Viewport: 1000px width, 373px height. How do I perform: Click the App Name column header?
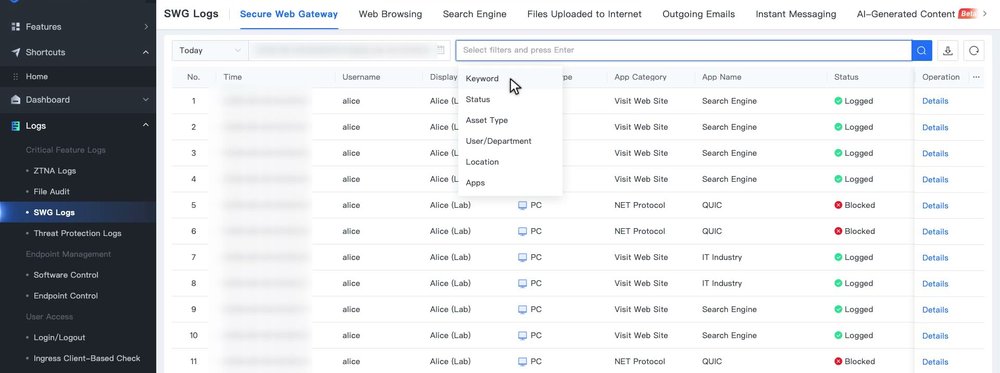click(721, 77)
